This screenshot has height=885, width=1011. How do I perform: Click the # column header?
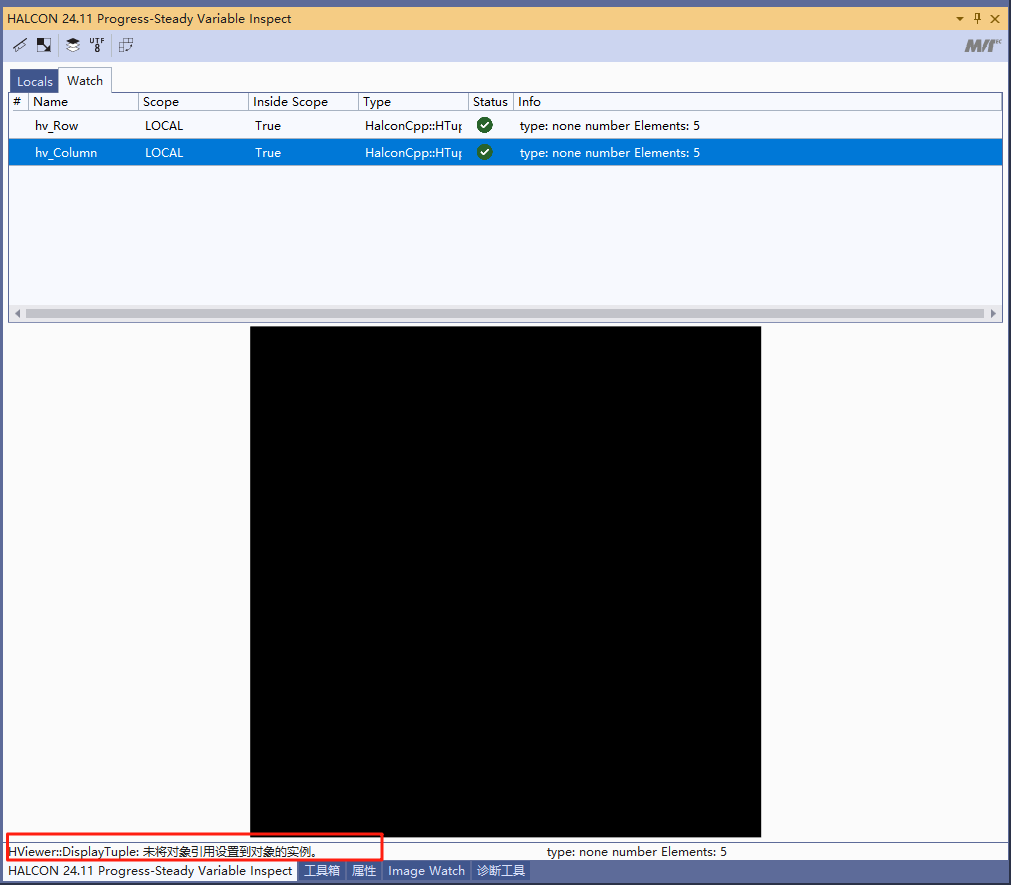pyautogui.click(x=18, y=102)
